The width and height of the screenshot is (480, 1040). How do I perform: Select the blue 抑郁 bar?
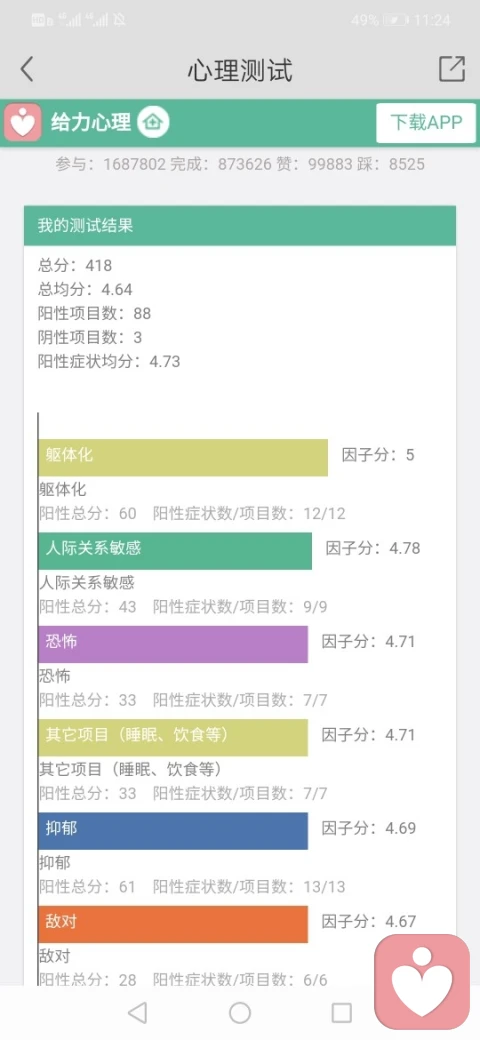[173, 831]
